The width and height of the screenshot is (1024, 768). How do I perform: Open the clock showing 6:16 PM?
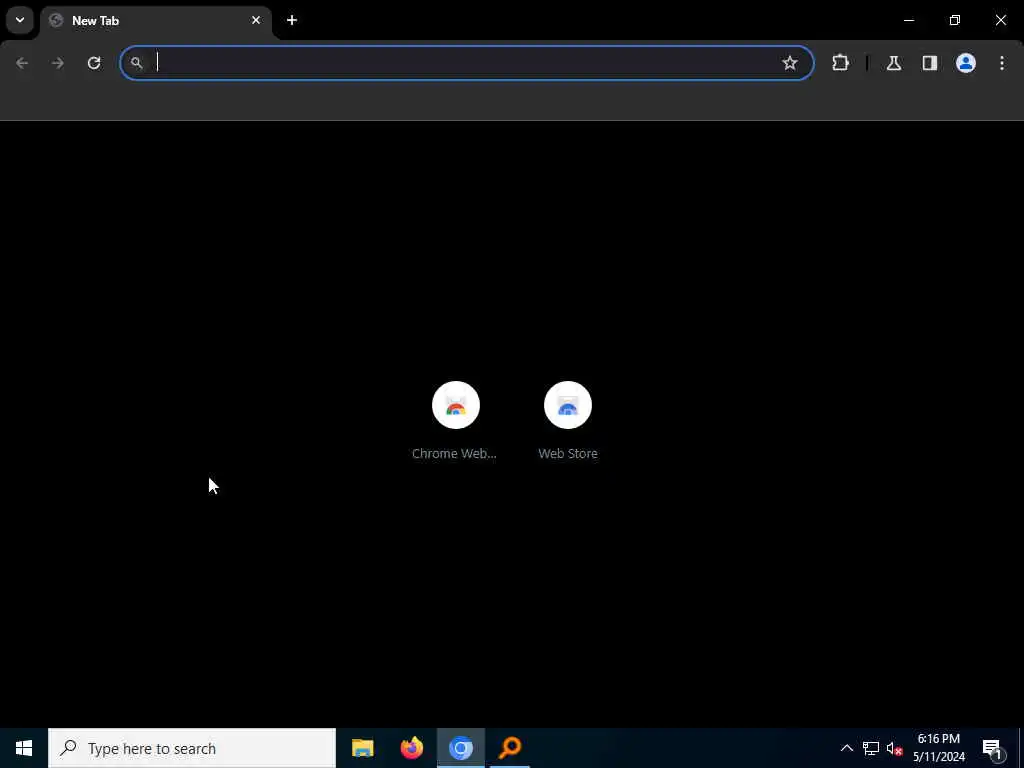[x=938, y=748]
